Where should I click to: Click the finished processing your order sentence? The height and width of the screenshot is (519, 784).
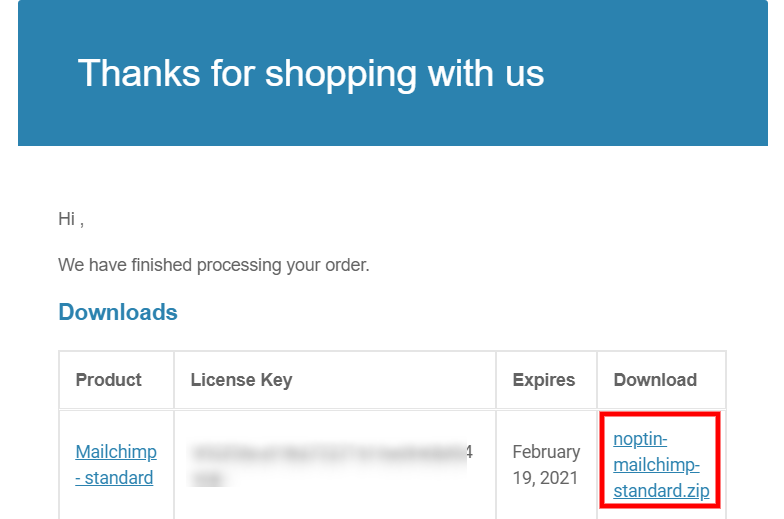click(214, 265)
